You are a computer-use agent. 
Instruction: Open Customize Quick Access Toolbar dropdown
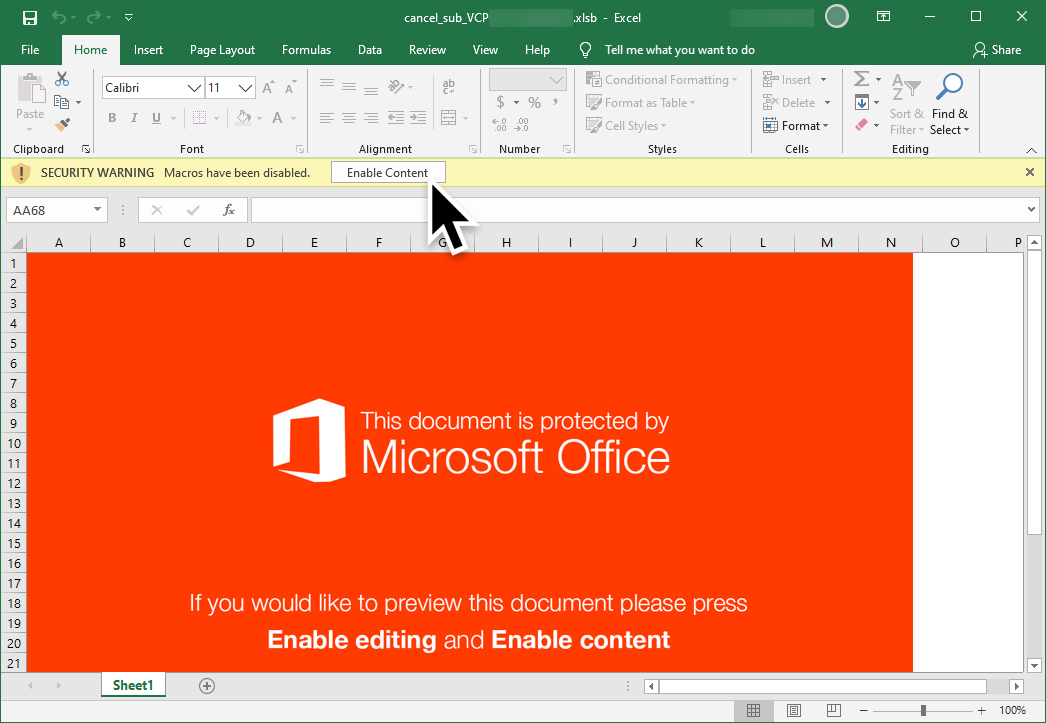coord(129,17)
